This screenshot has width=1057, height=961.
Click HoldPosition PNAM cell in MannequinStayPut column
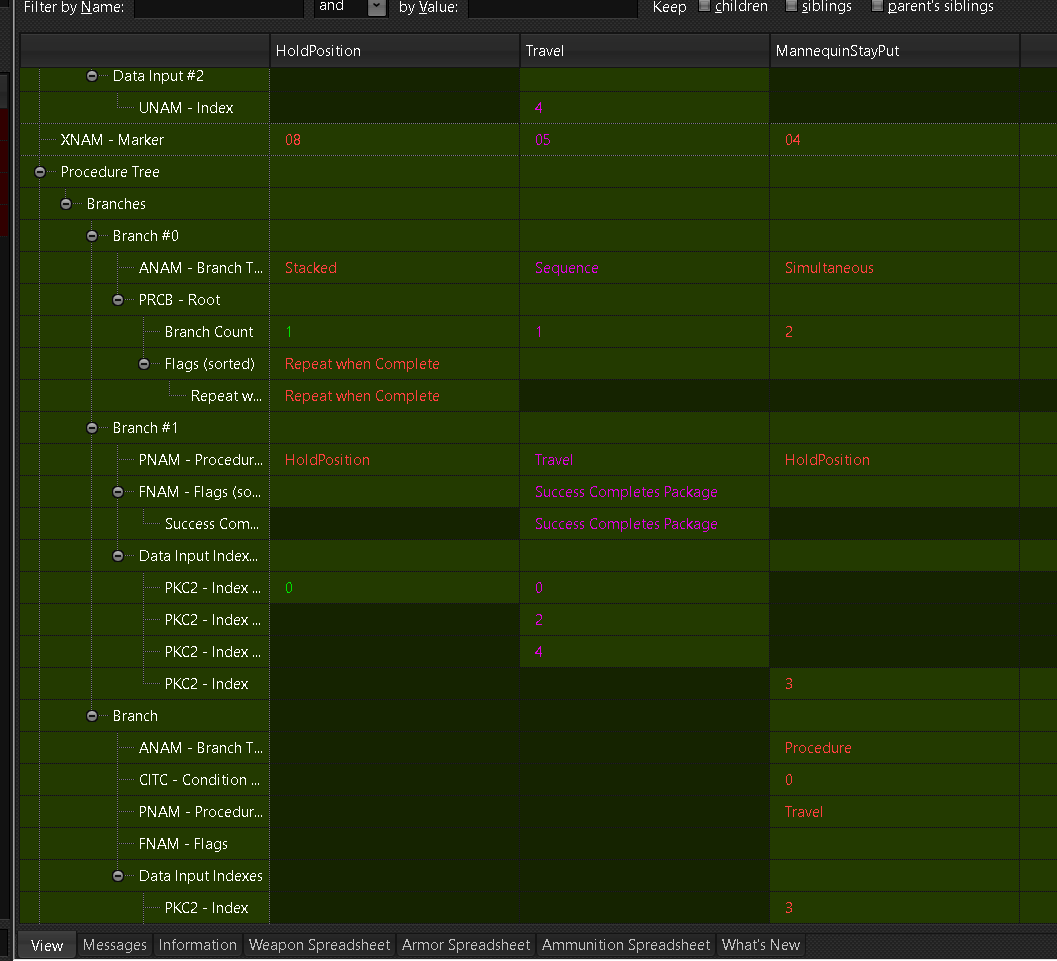tap(895, 460)
